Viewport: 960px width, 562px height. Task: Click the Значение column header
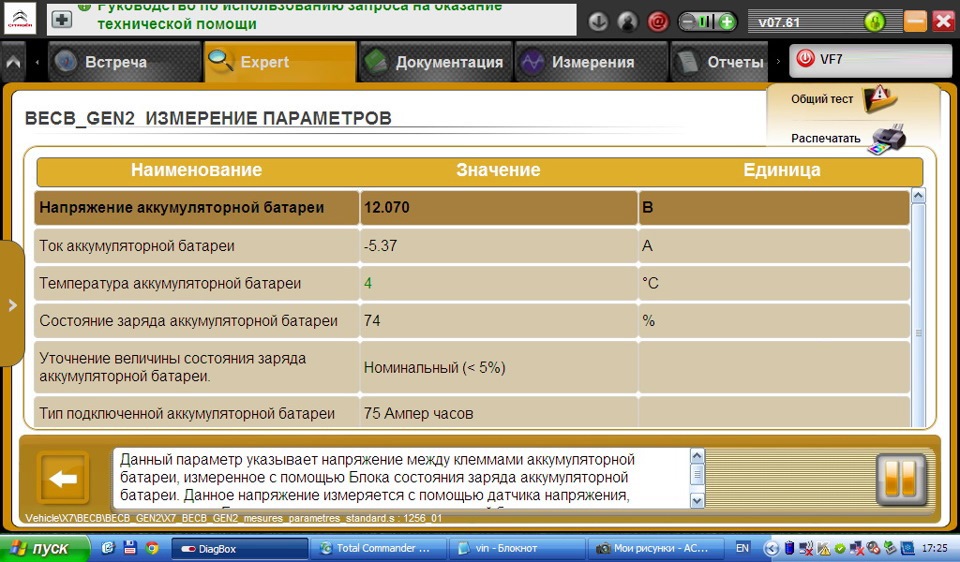pyautogui.click(x=498, y=170)
